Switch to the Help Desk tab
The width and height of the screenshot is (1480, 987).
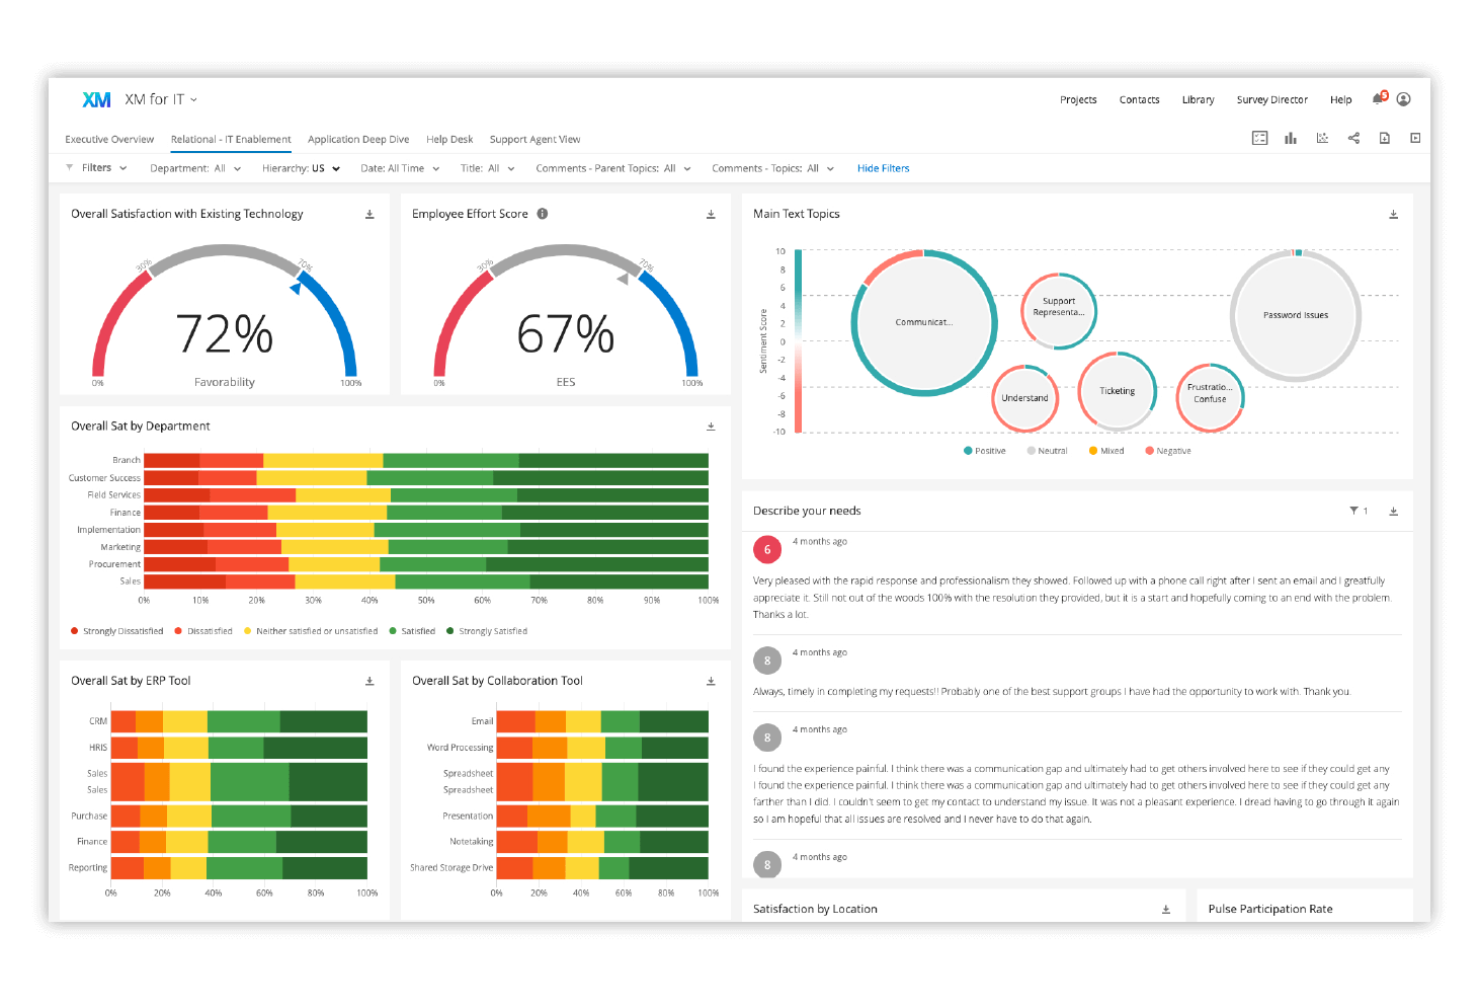(x=449, y=139)
